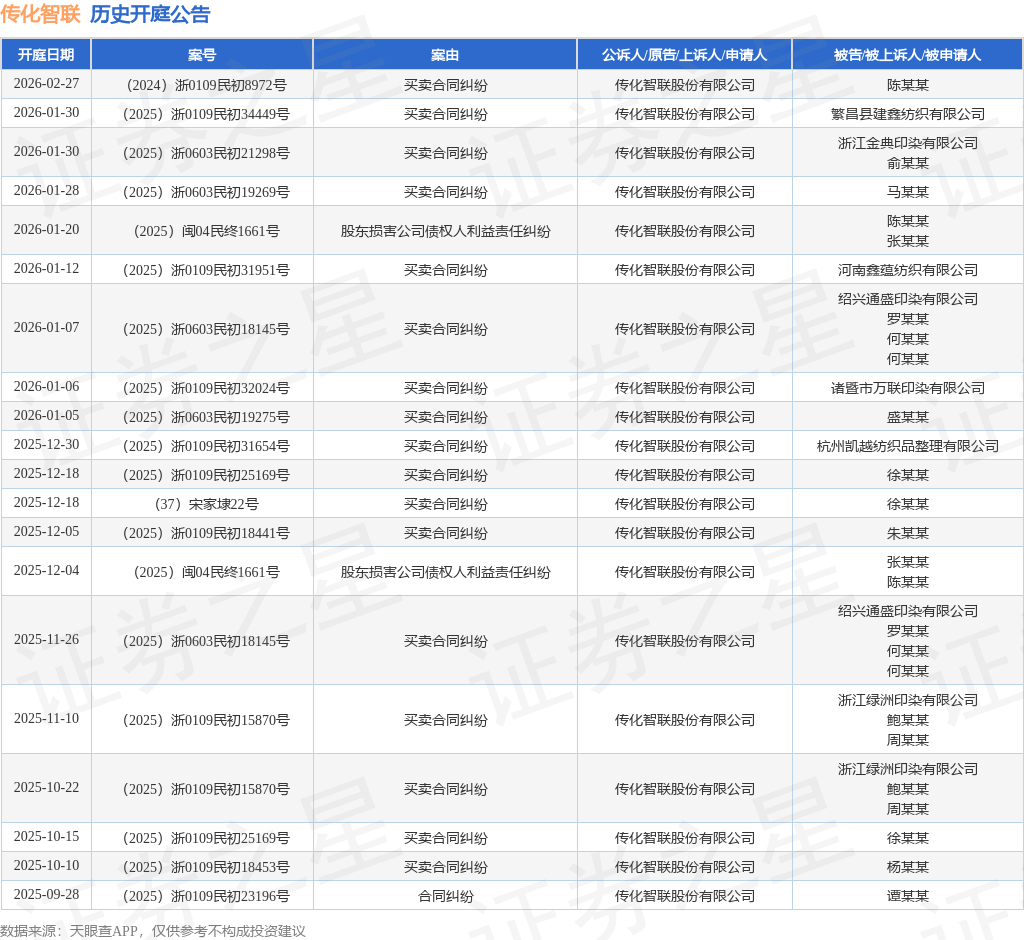Click case number (2025)浙0109民初18441号
Viewport: 1024px width, 940px height.
tap(206, 533)
